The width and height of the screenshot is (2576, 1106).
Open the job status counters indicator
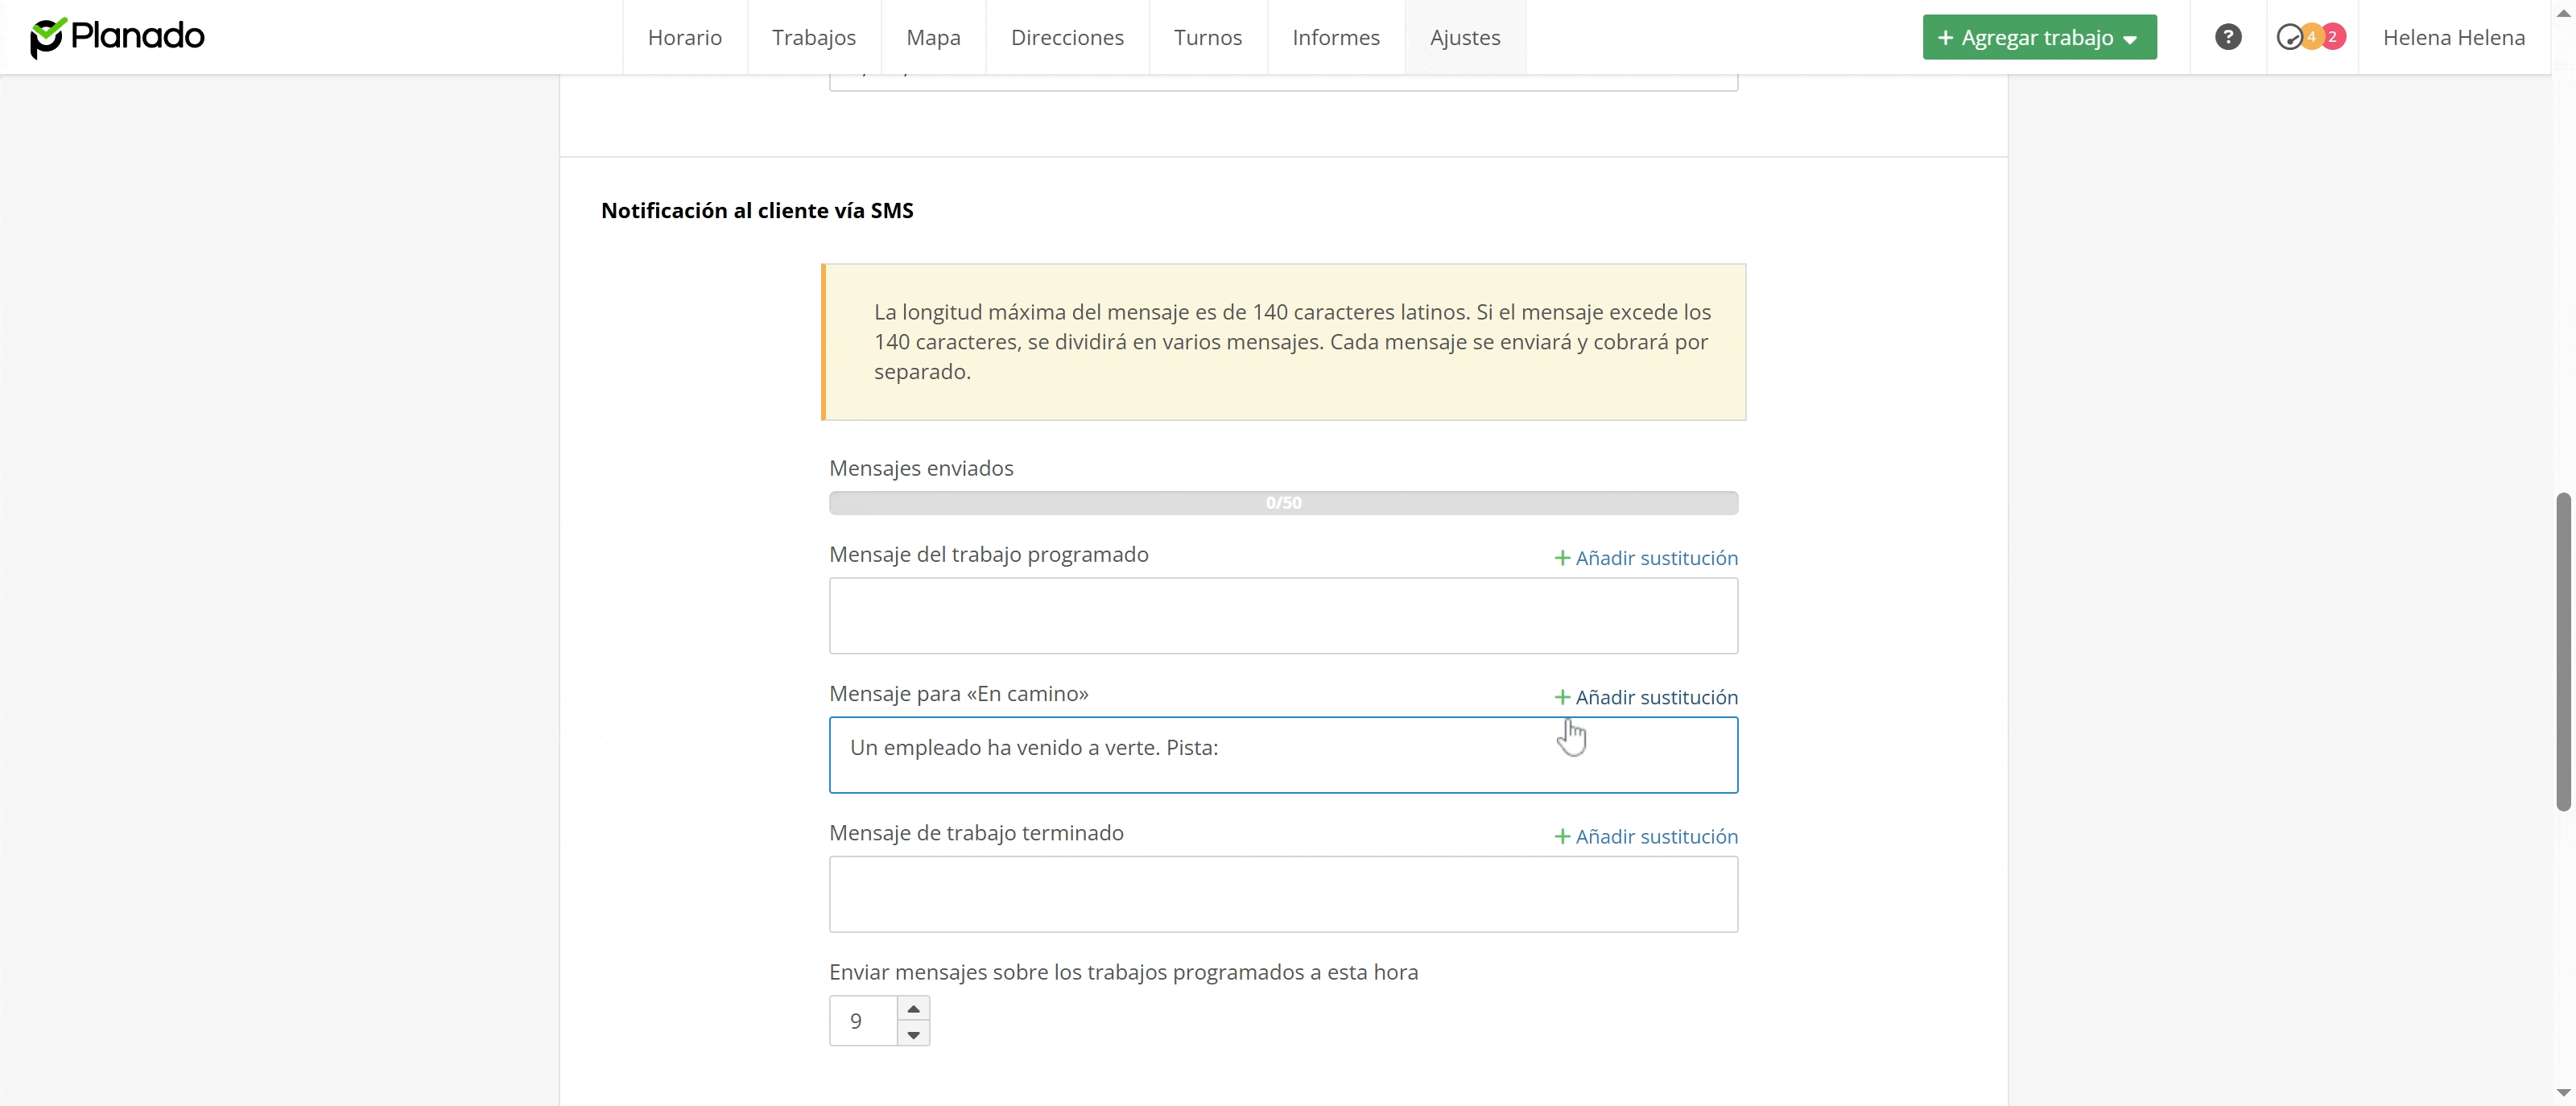click(x=2289, y=37)
